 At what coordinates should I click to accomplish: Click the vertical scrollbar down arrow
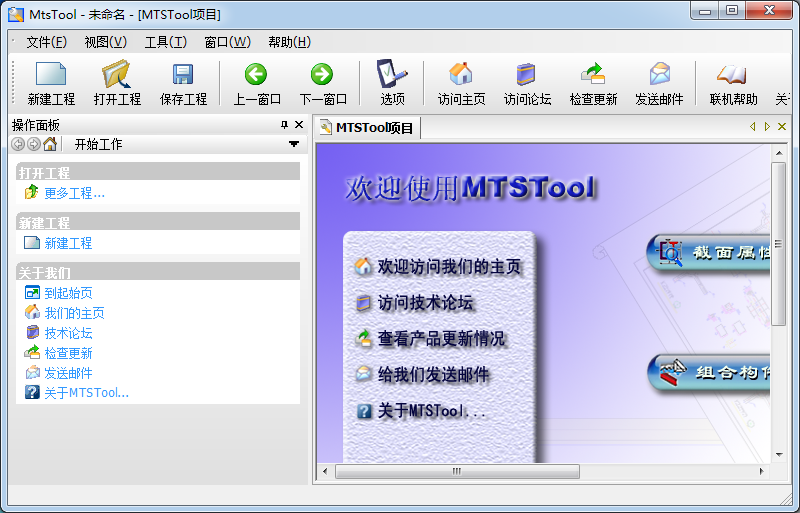pyautogui.click(x=779, y=454)
